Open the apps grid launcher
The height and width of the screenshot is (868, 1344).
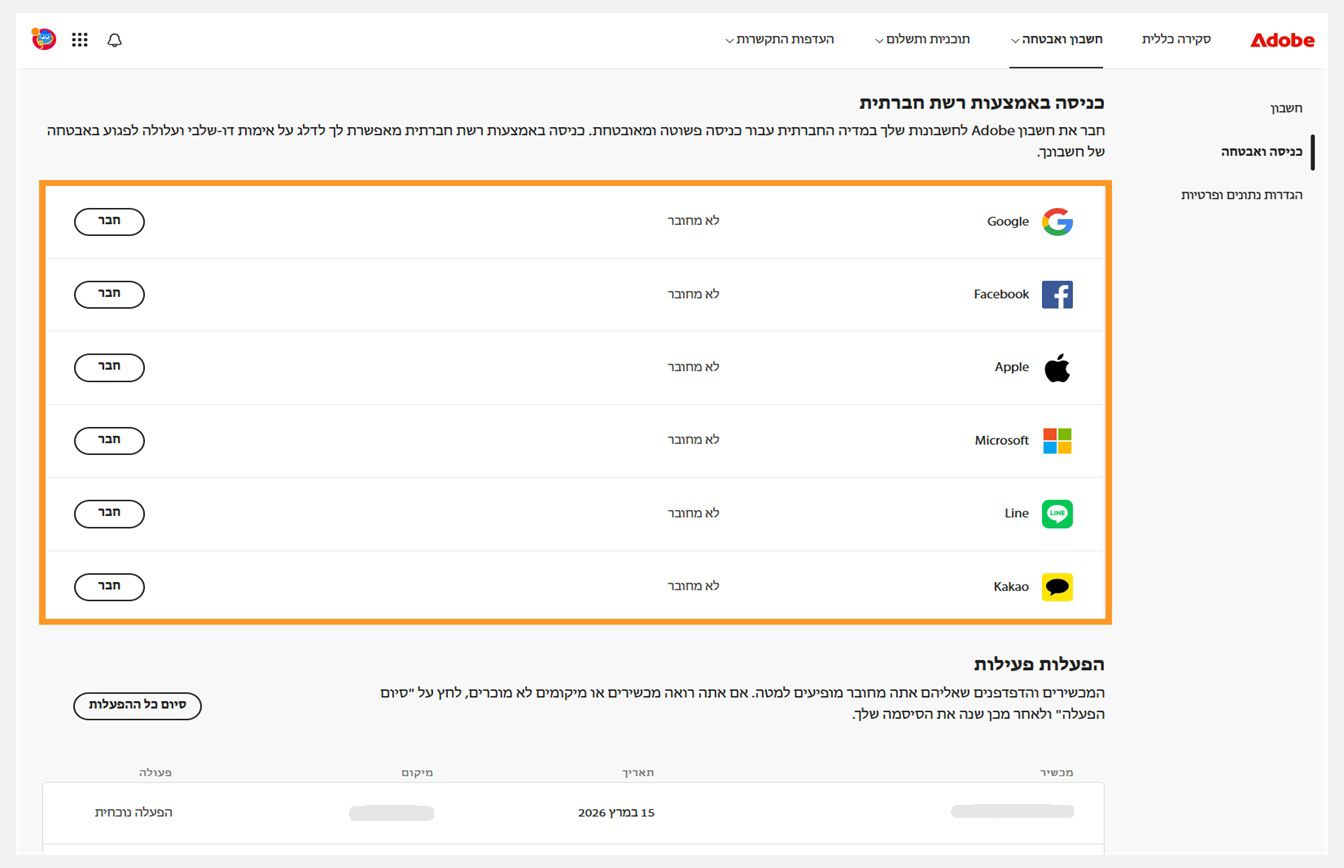(x=80, y=40)
